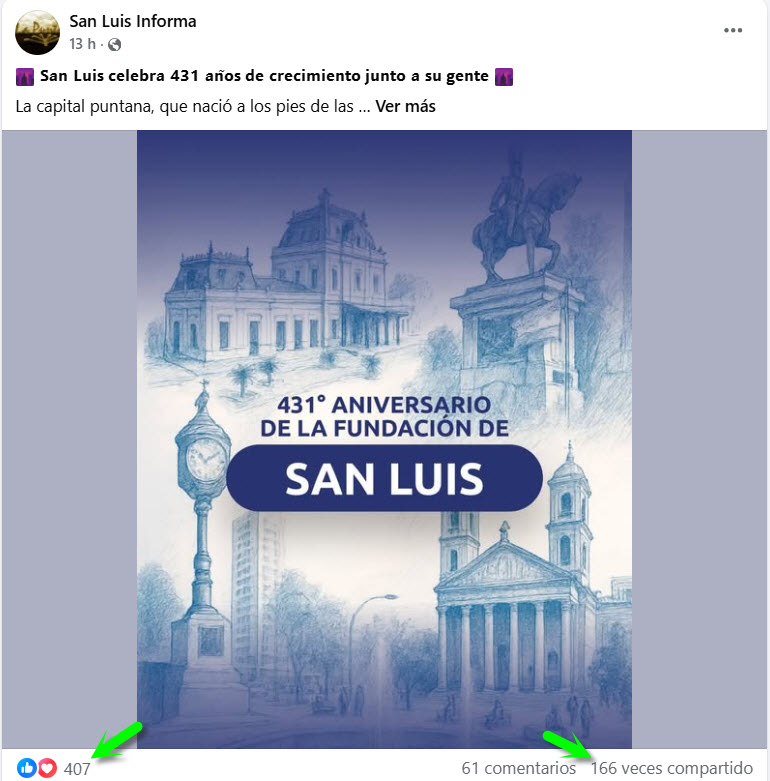
Task: Click the purple emoji before the headline
Action: pos(25,77)
